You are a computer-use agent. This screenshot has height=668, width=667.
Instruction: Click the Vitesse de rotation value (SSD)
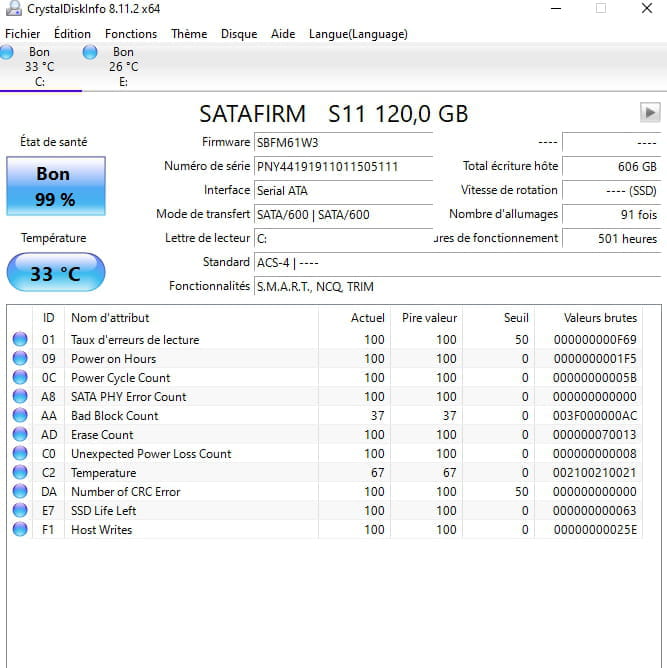[x=612, y=190]
